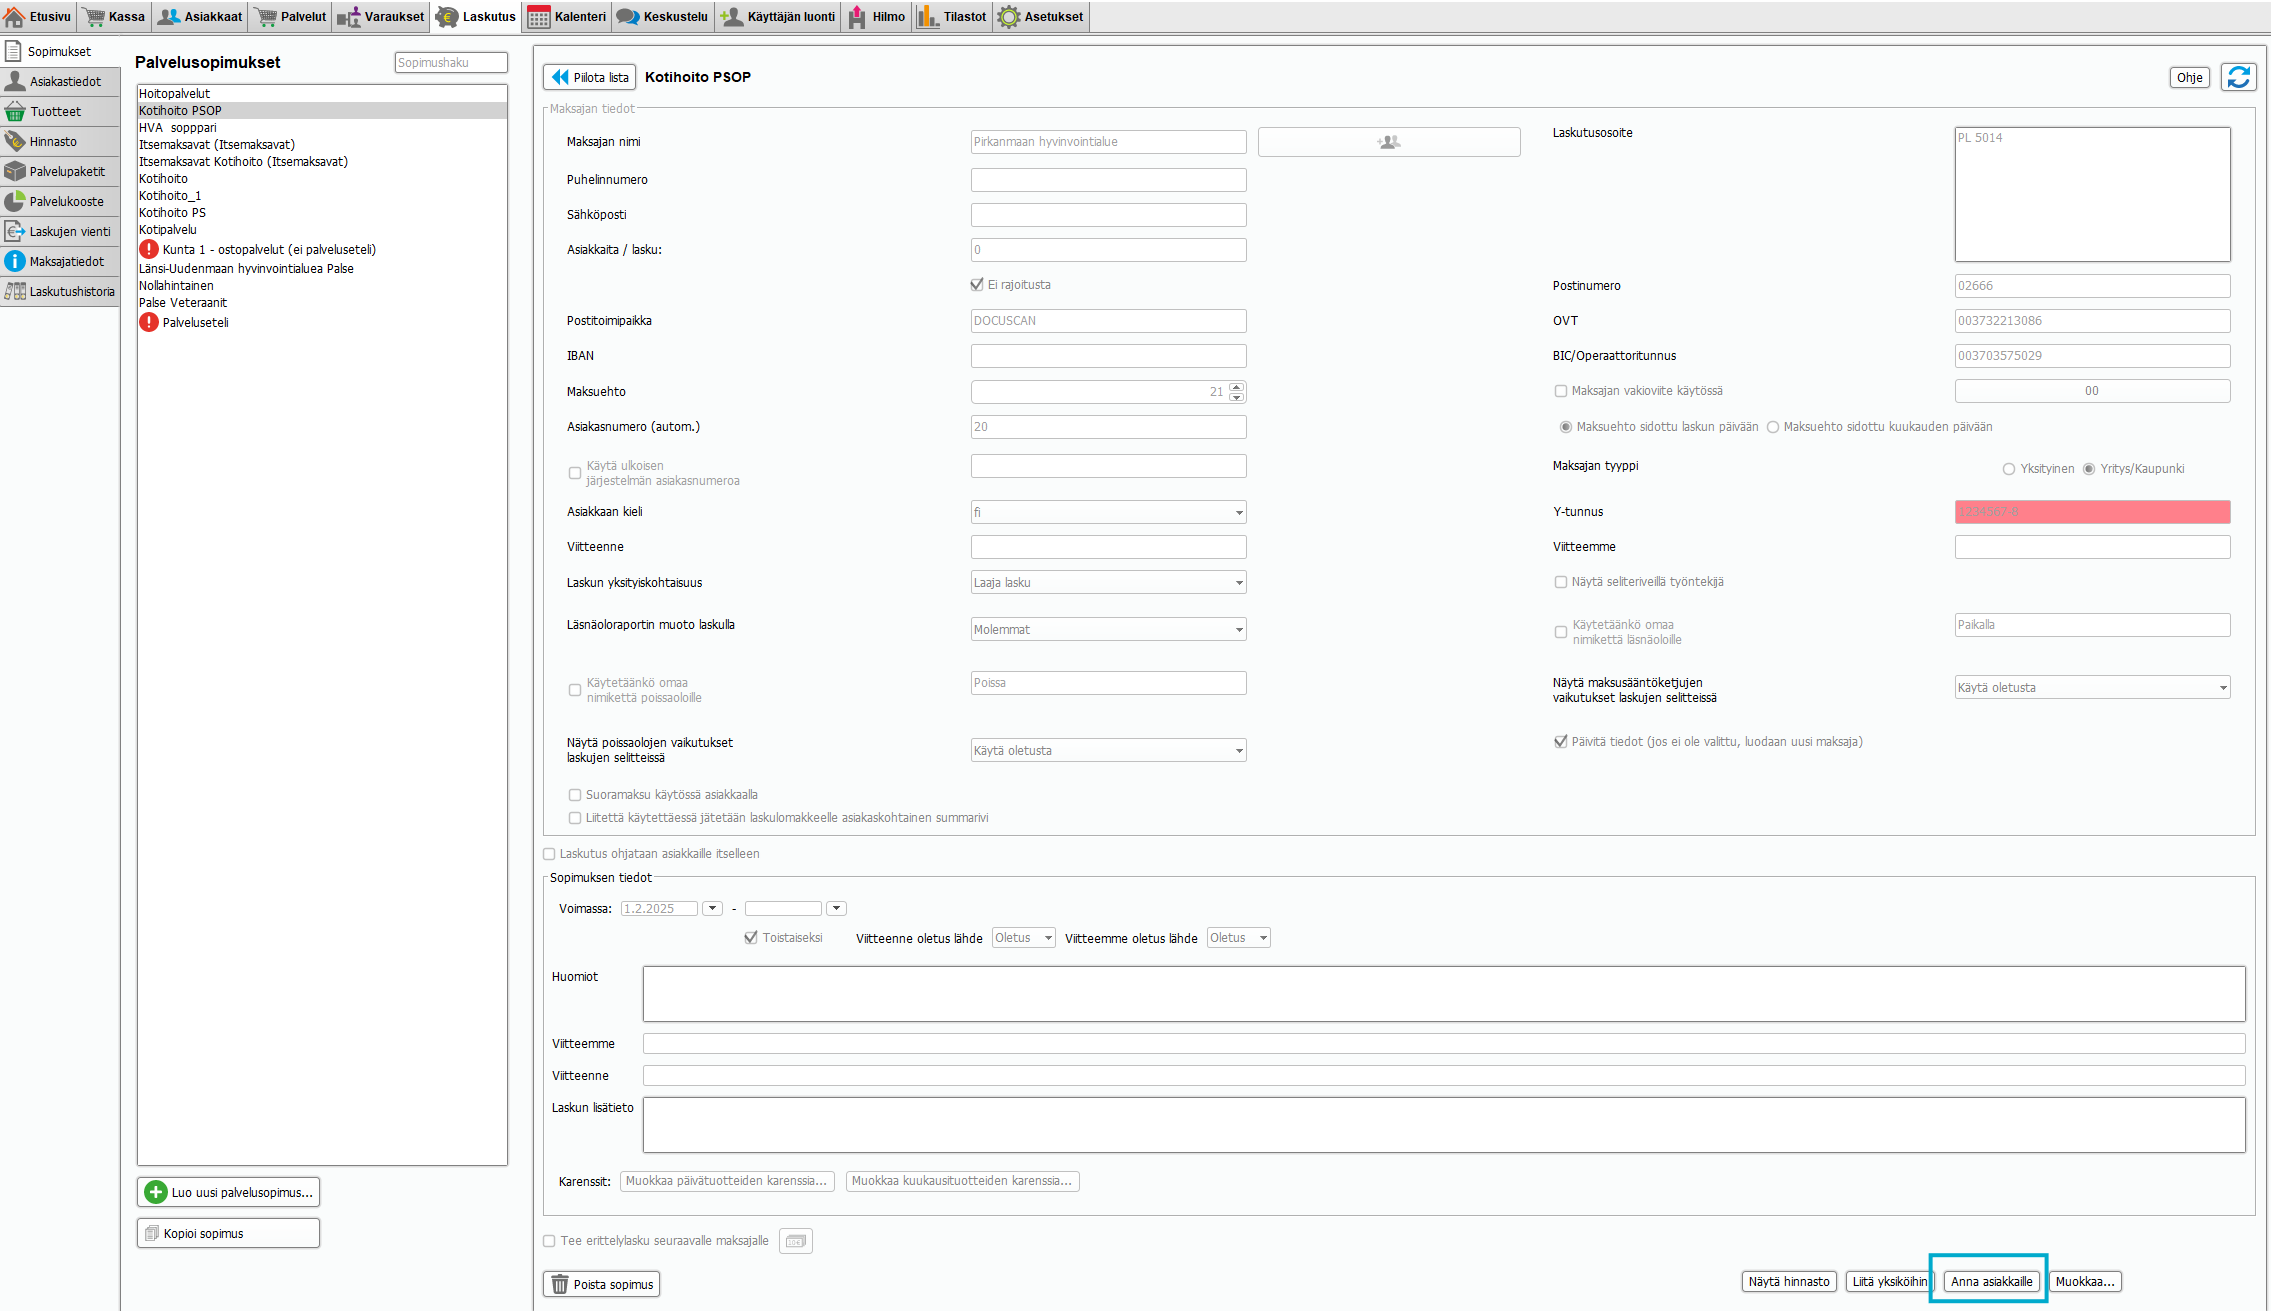Click the Keskustelu speech bubble icon

pos(628,17)
